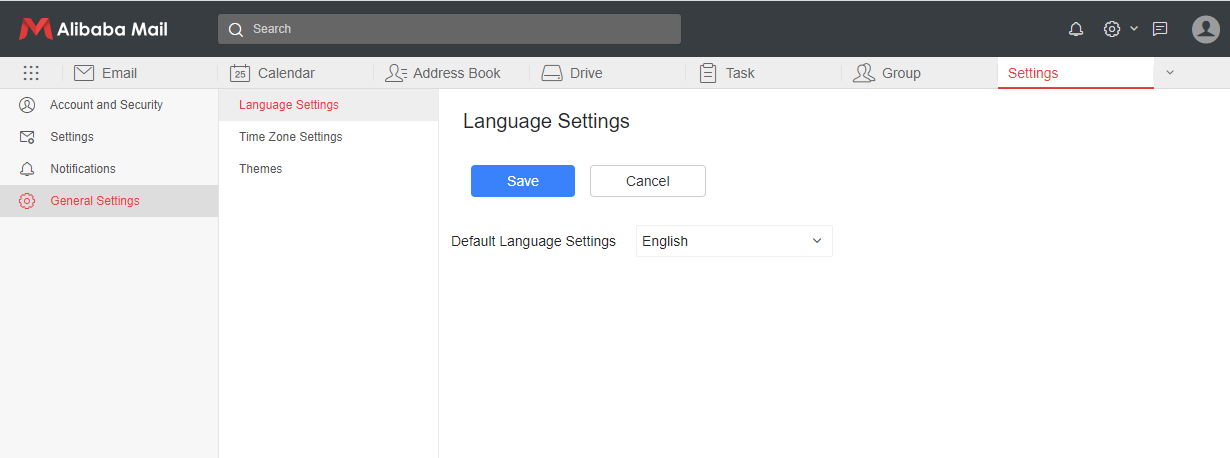
Task: Expand the Default Language Settings dropdown
Action: coord(734,241)
